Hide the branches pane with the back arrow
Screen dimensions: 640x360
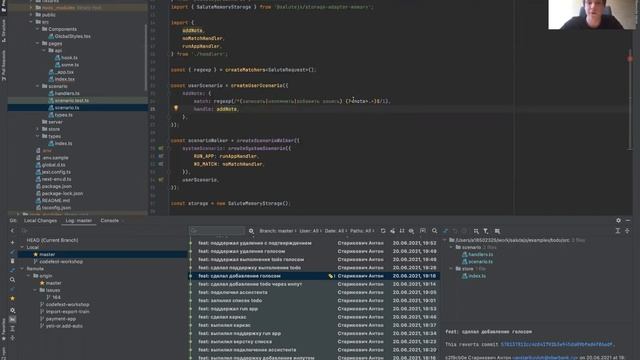tap(12, 231)
